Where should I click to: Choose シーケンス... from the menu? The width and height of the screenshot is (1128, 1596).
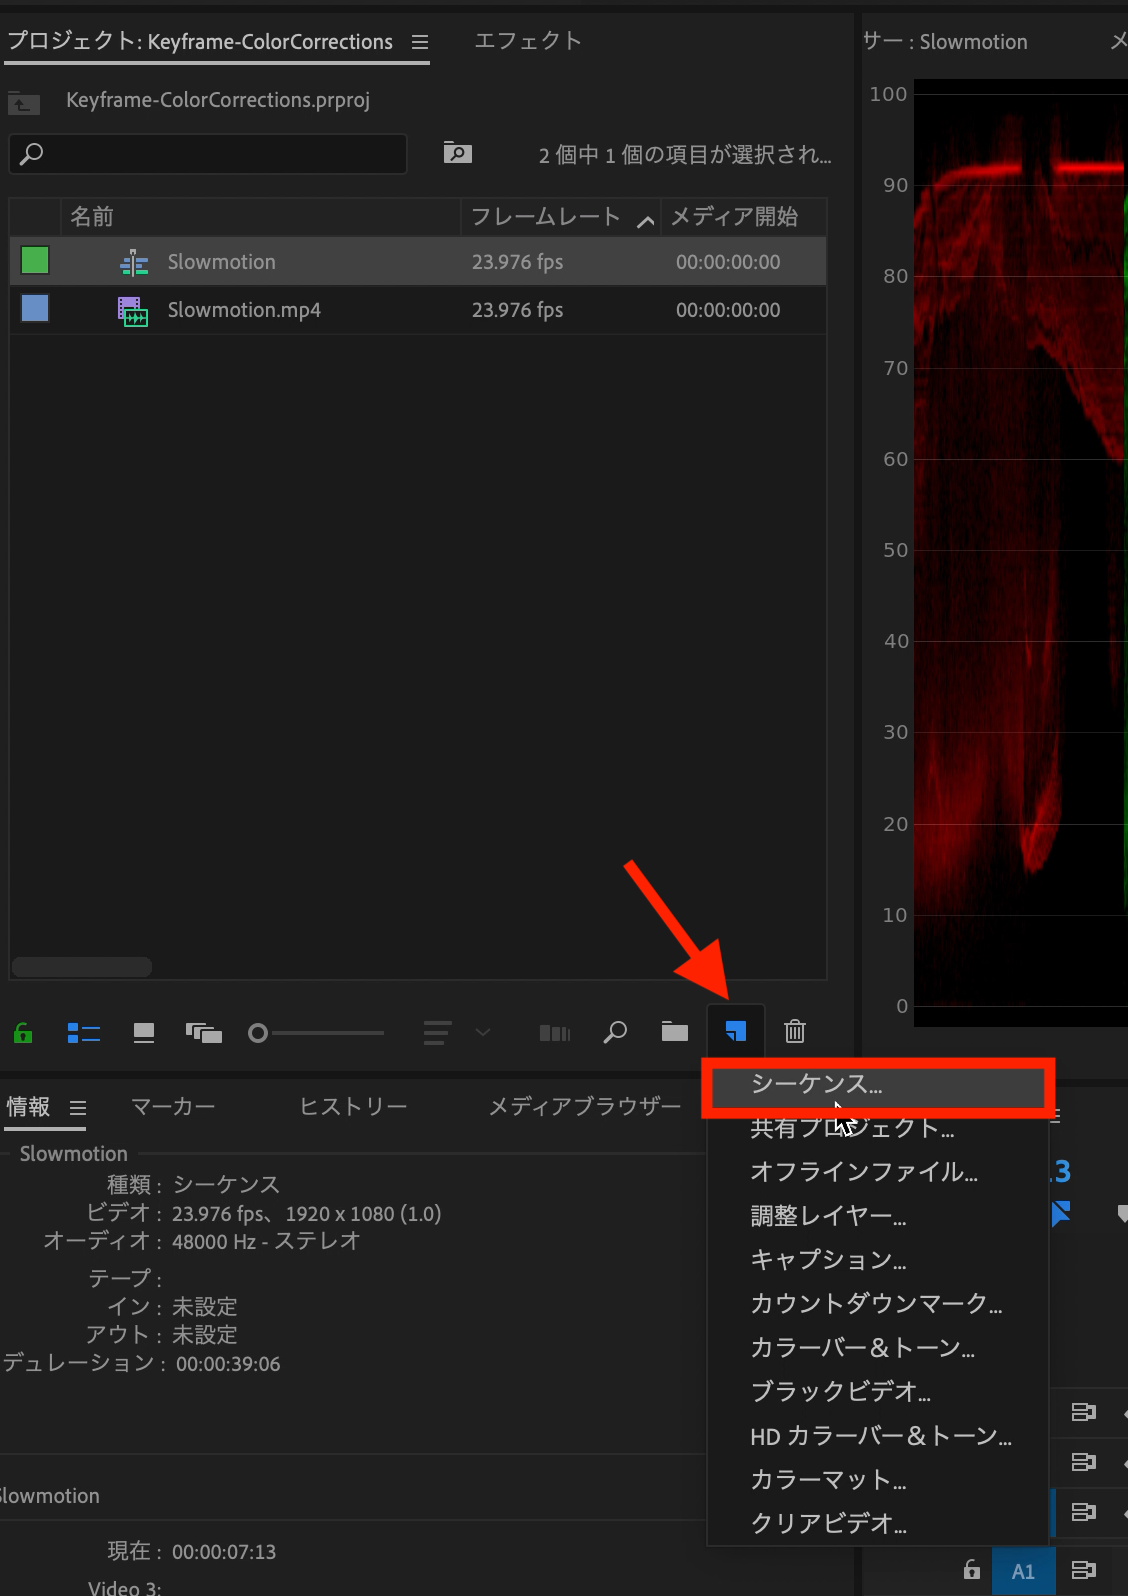tap(876, 1085)
